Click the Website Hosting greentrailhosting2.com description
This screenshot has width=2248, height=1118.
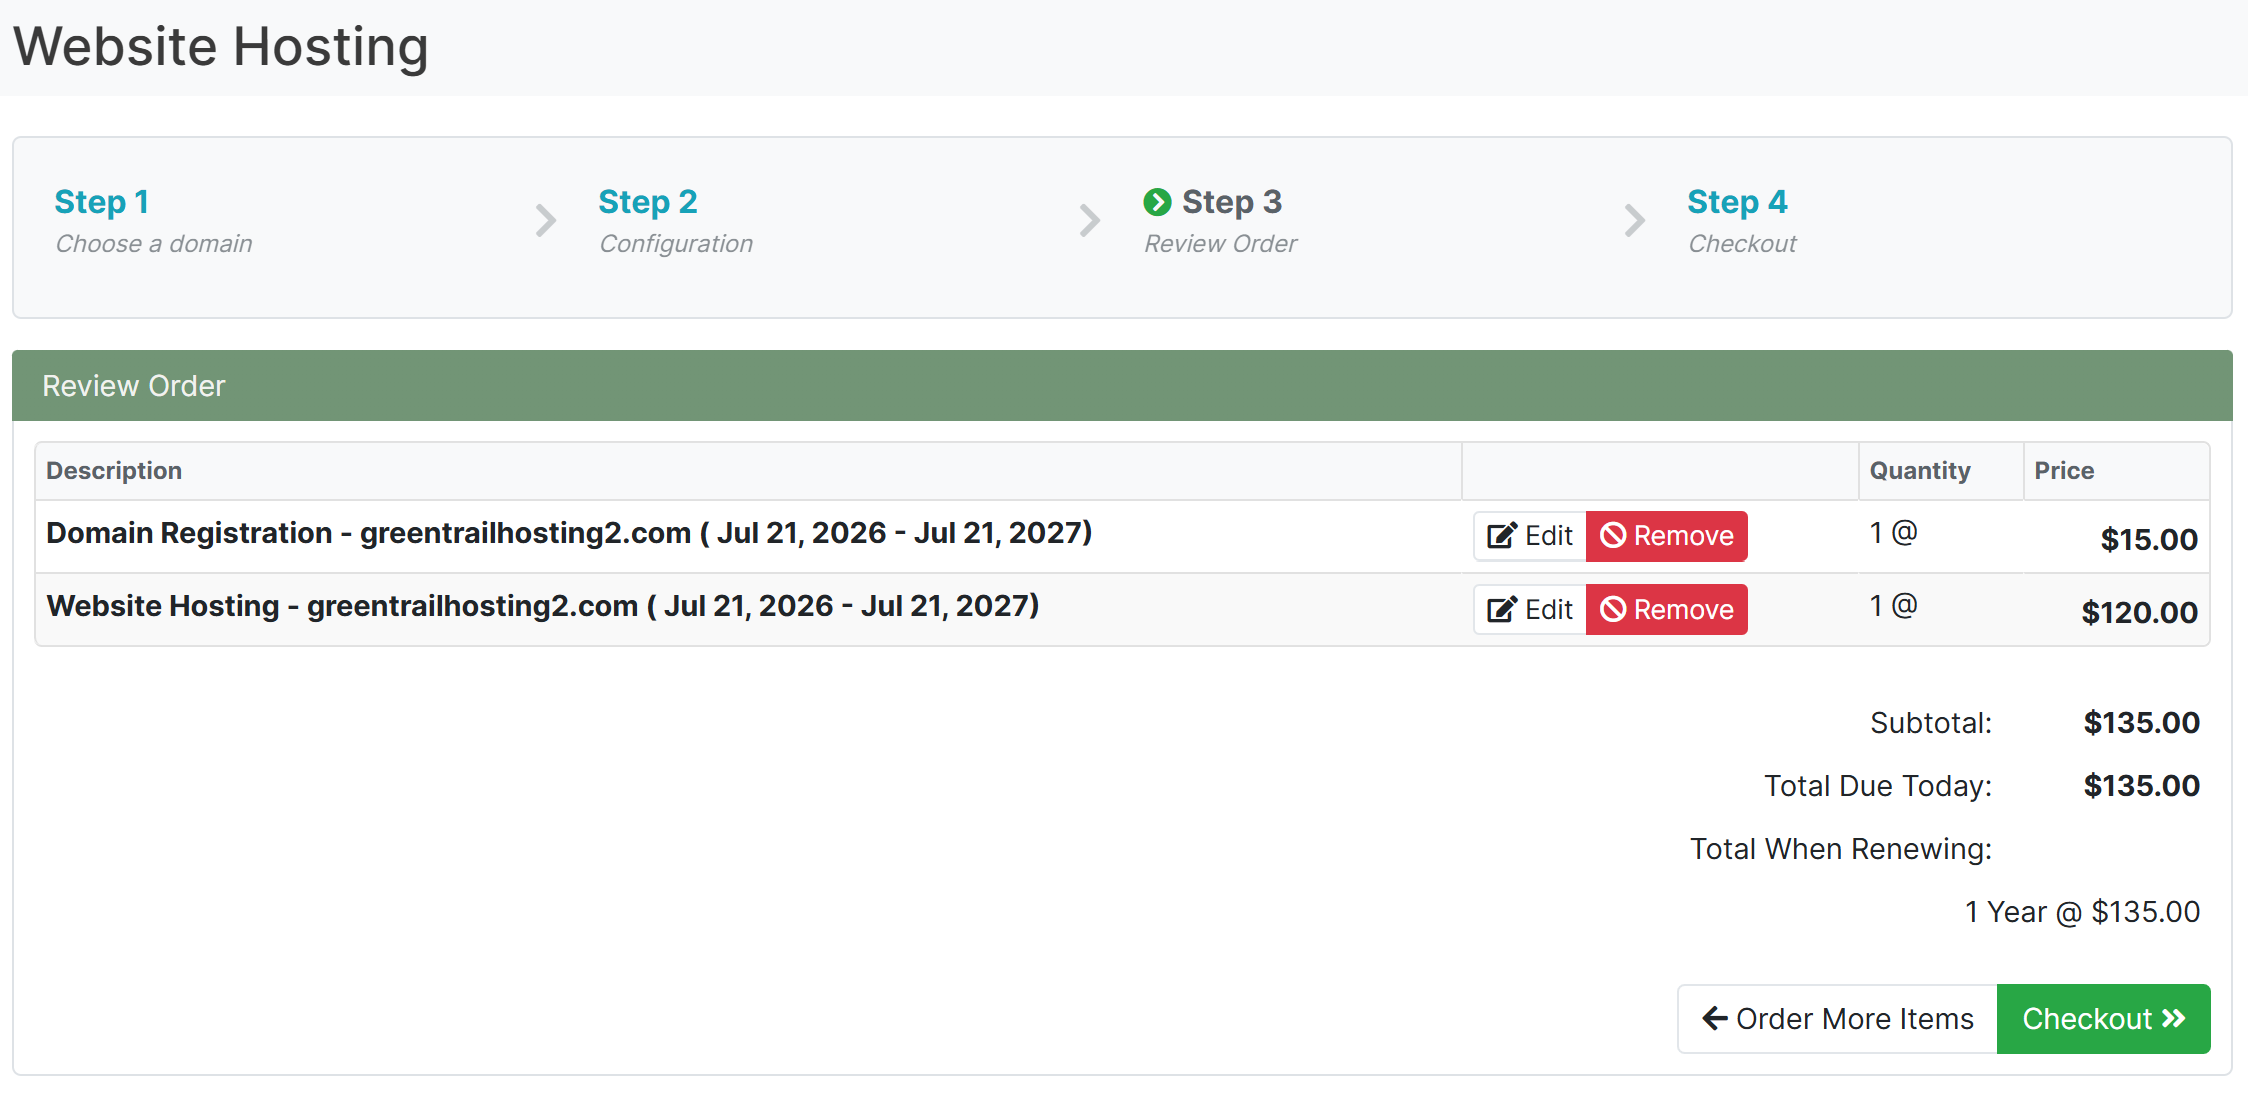pyautogui.click(x=543, y=606)
